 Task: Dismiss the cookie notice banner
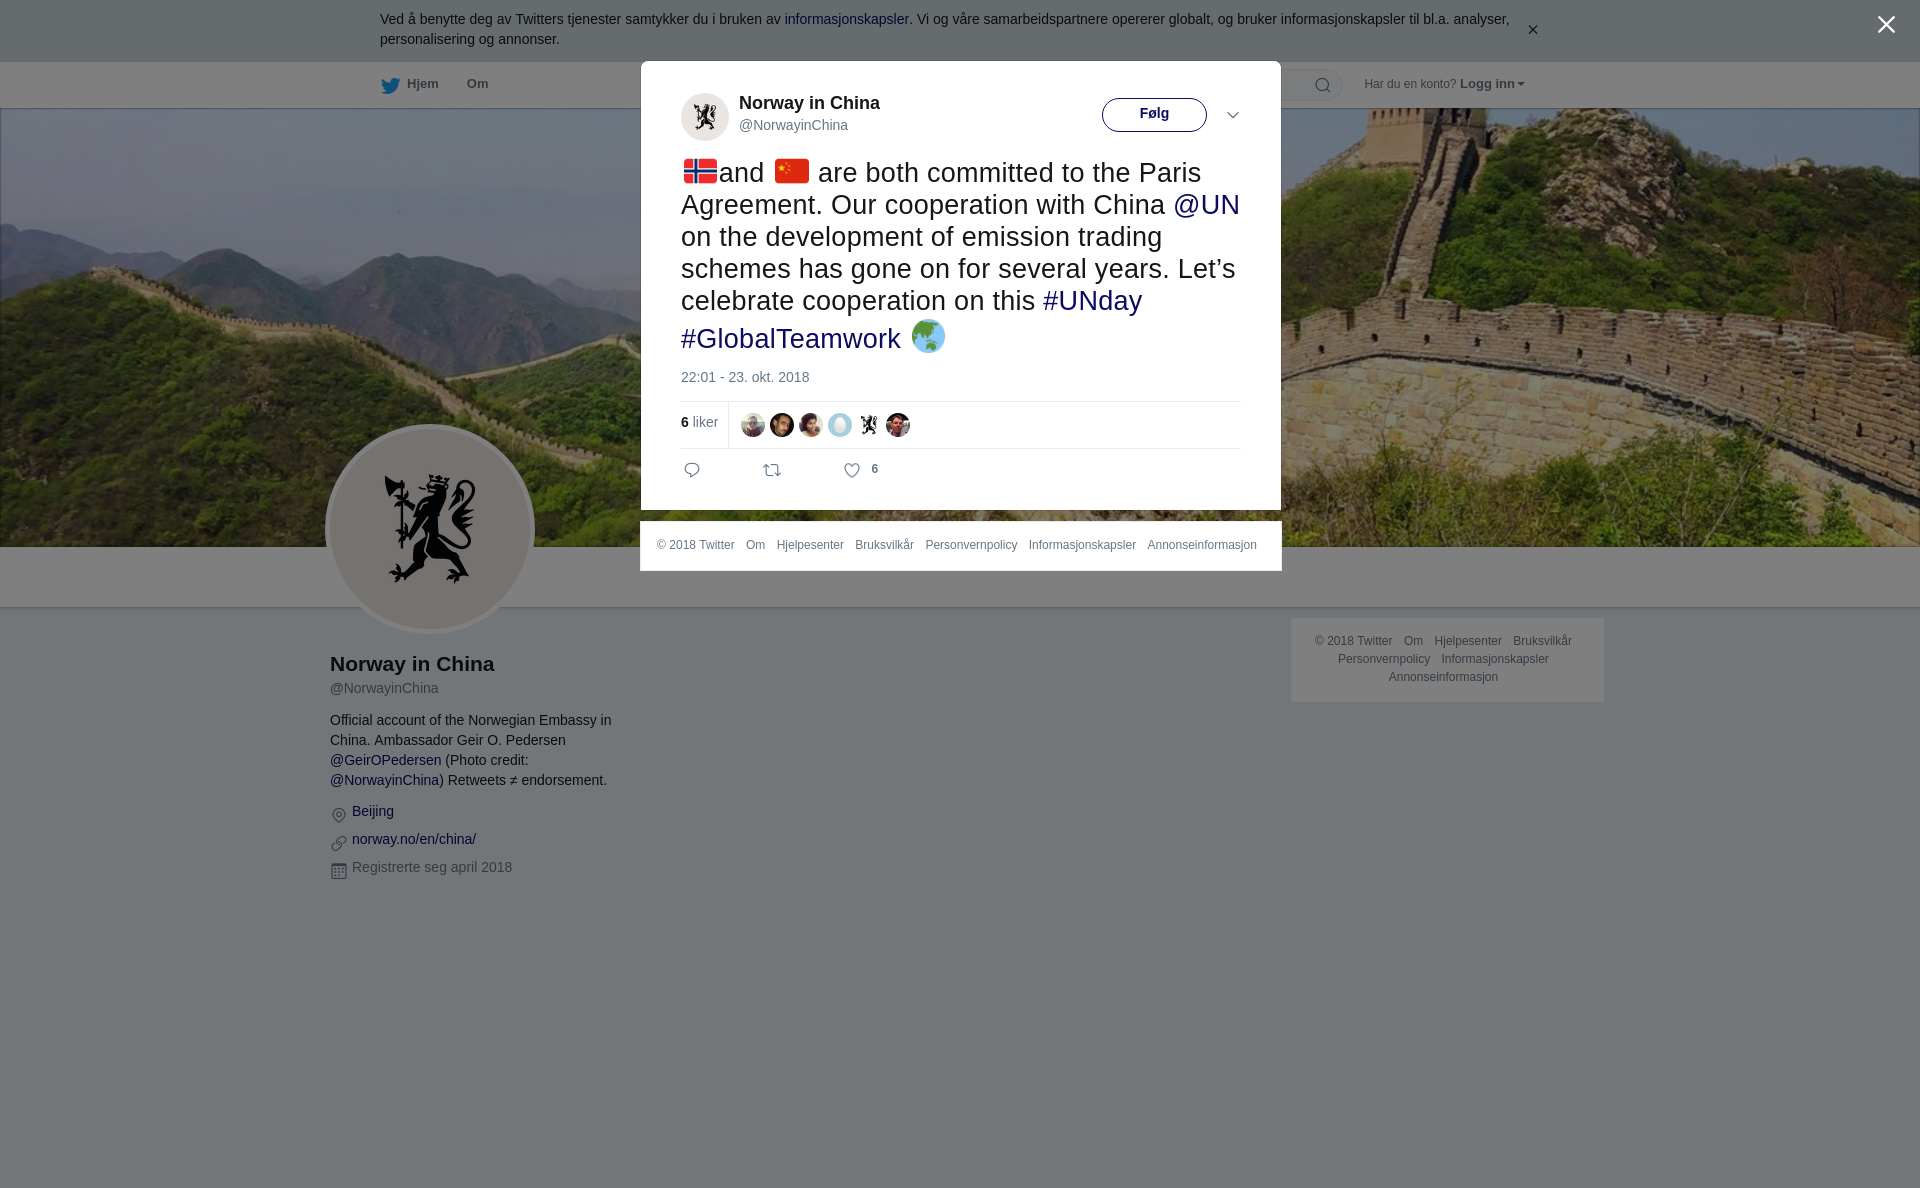(1532, 30)
